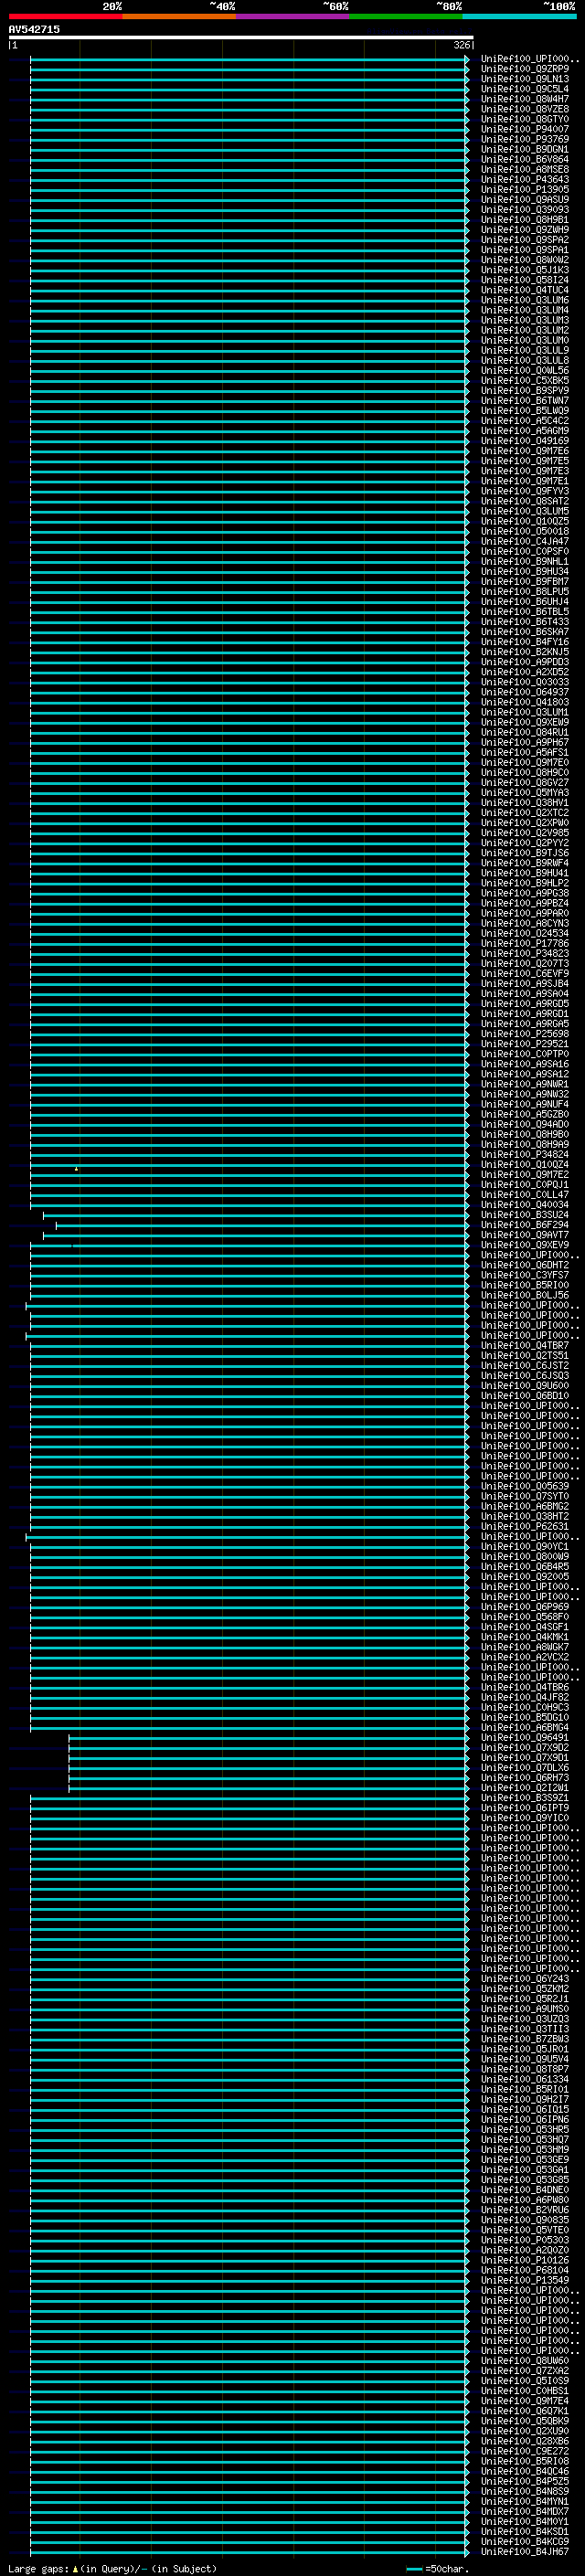Select the UniRef100_P25698 alignment label
Screen dimensions: 585x2576
pos(525,1034)
